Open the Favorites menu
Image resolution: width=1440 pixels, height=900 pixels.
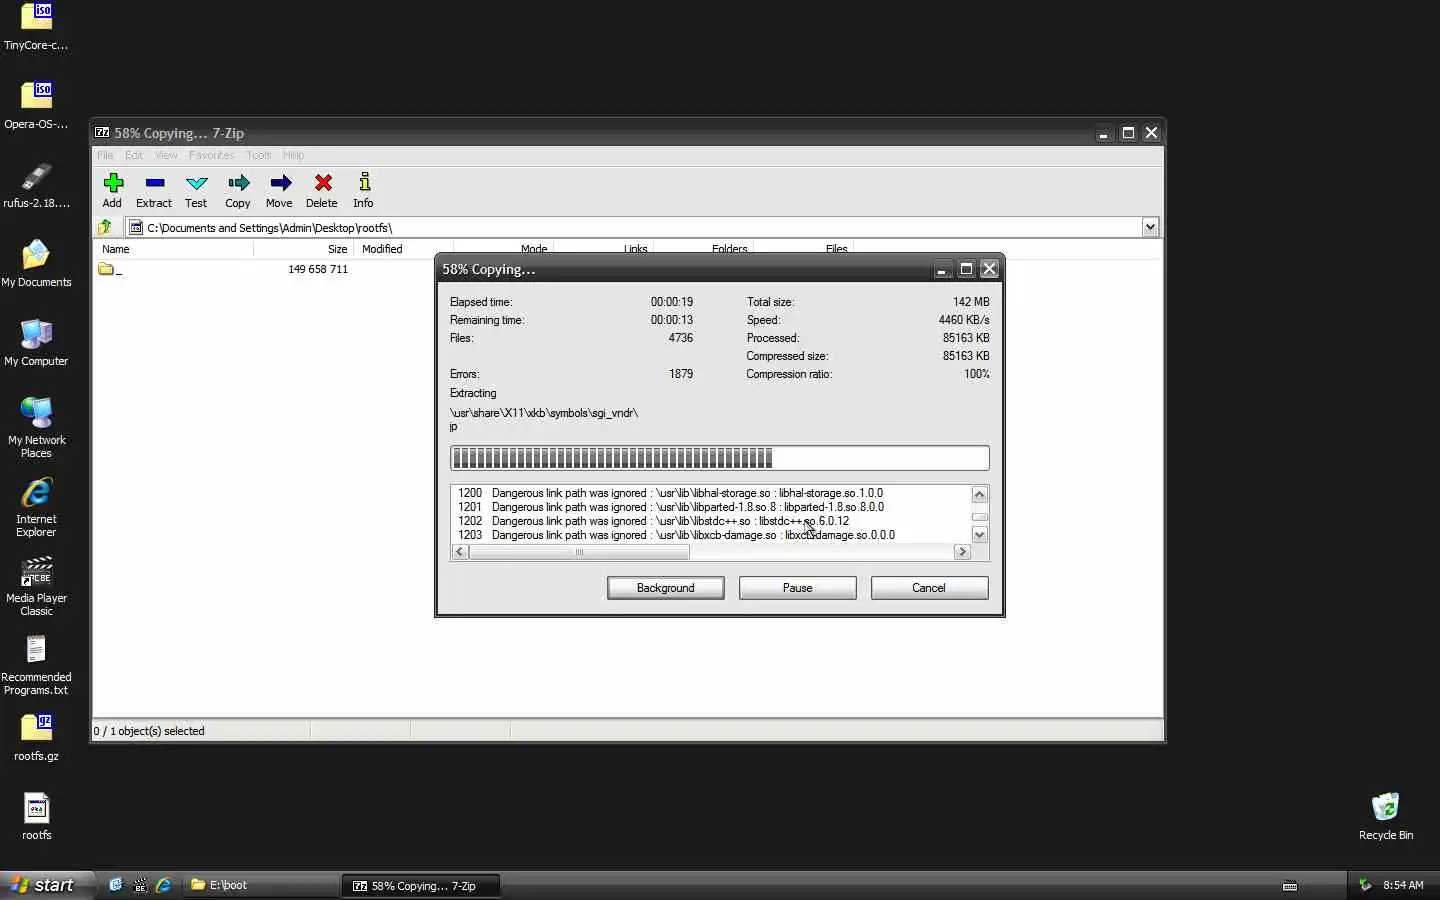(211, 155)
